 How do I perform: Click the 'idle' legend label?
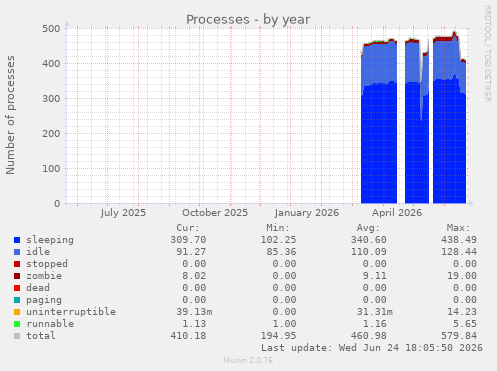click(x=38, y=252)
